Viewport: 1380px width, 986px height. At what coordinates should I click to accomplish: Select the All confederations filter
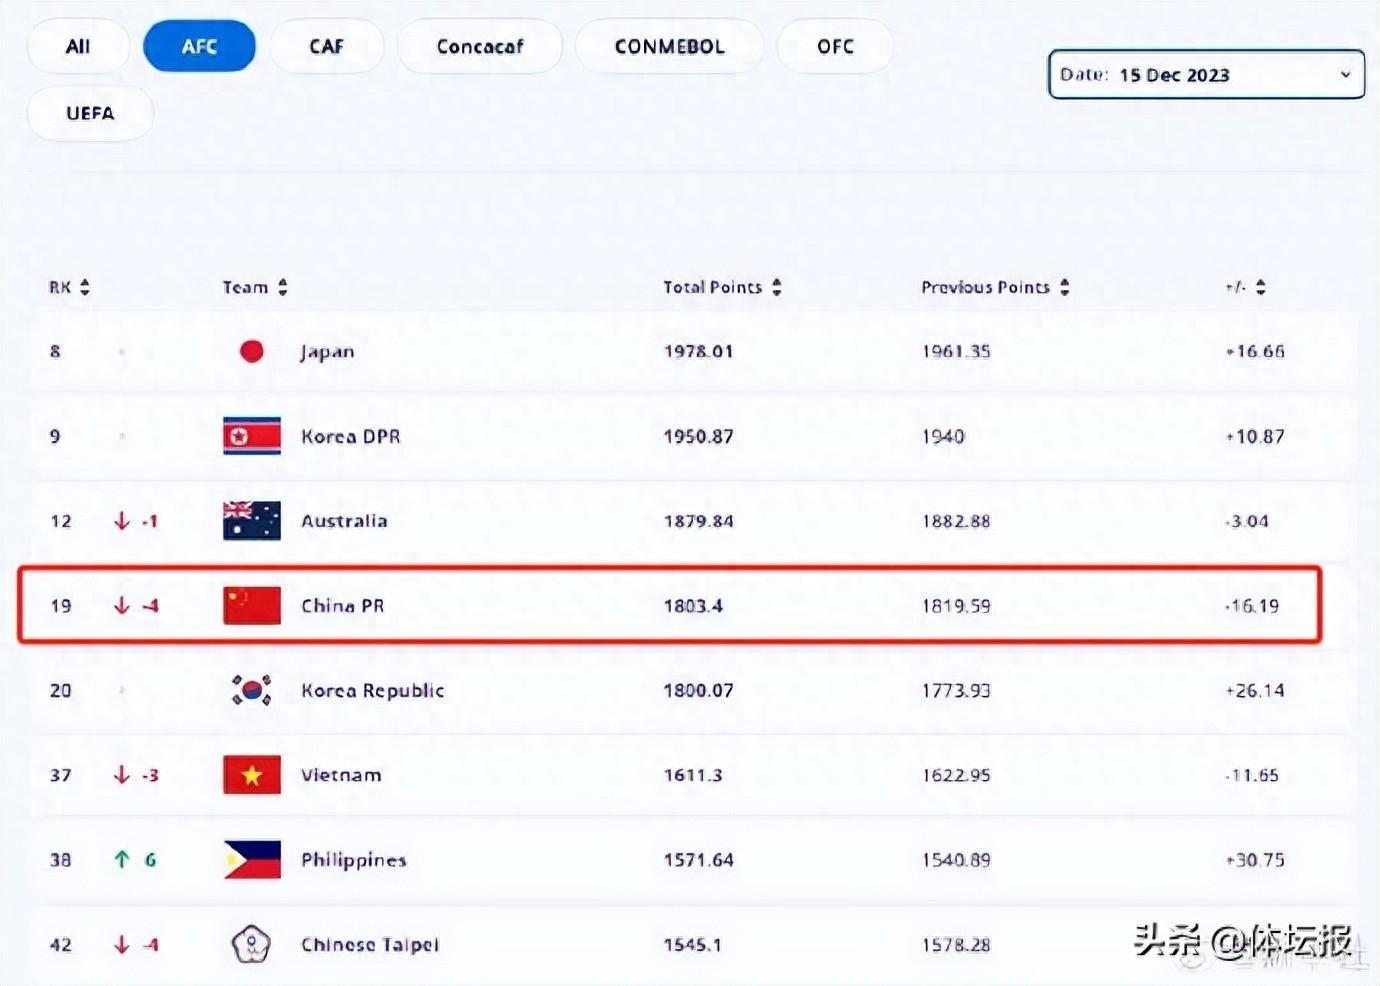point(78,46)
